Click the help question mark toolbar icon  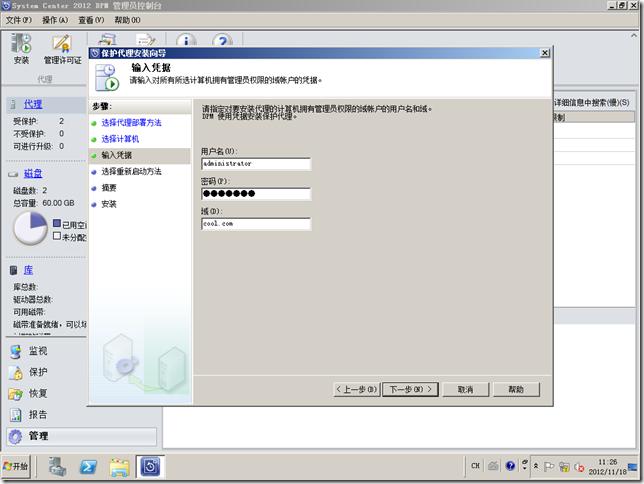point(222,40)
